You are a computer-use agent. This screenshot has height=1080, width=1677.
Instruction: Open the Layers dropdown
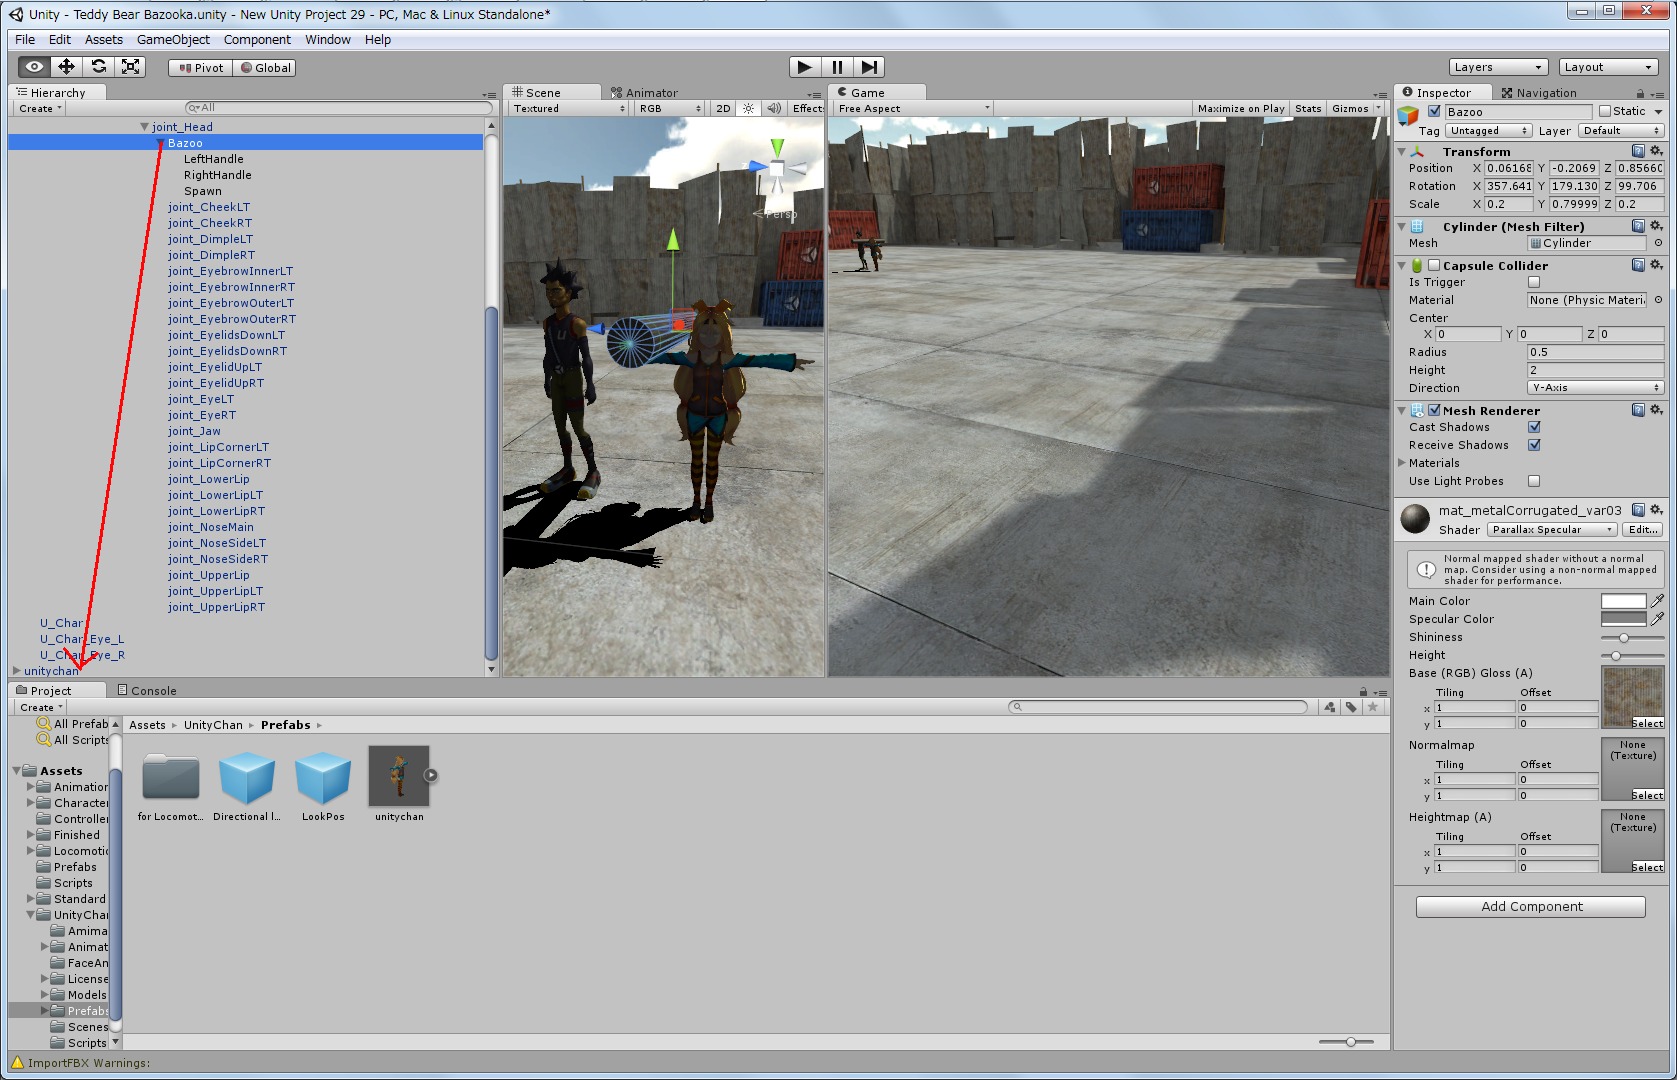1497,67
